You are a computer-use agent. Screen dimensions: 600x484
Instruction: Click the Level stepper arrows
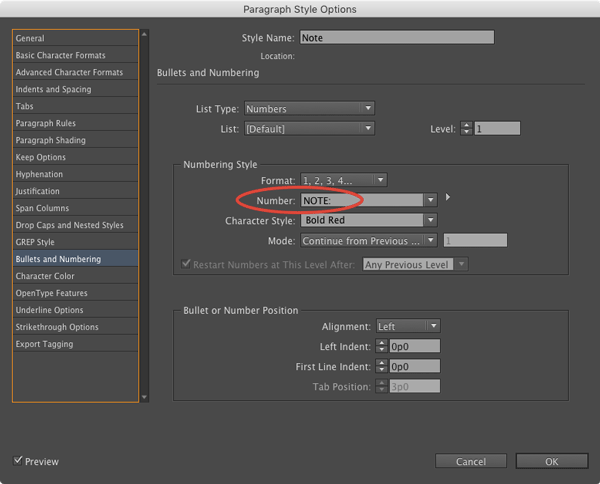(466, 128)
